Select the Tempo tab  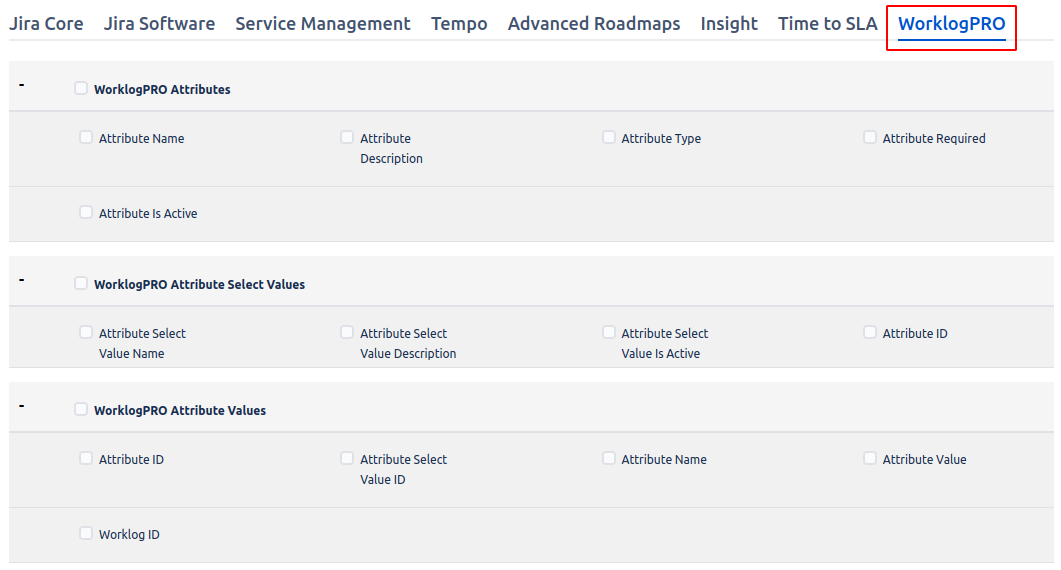point(459,24)
